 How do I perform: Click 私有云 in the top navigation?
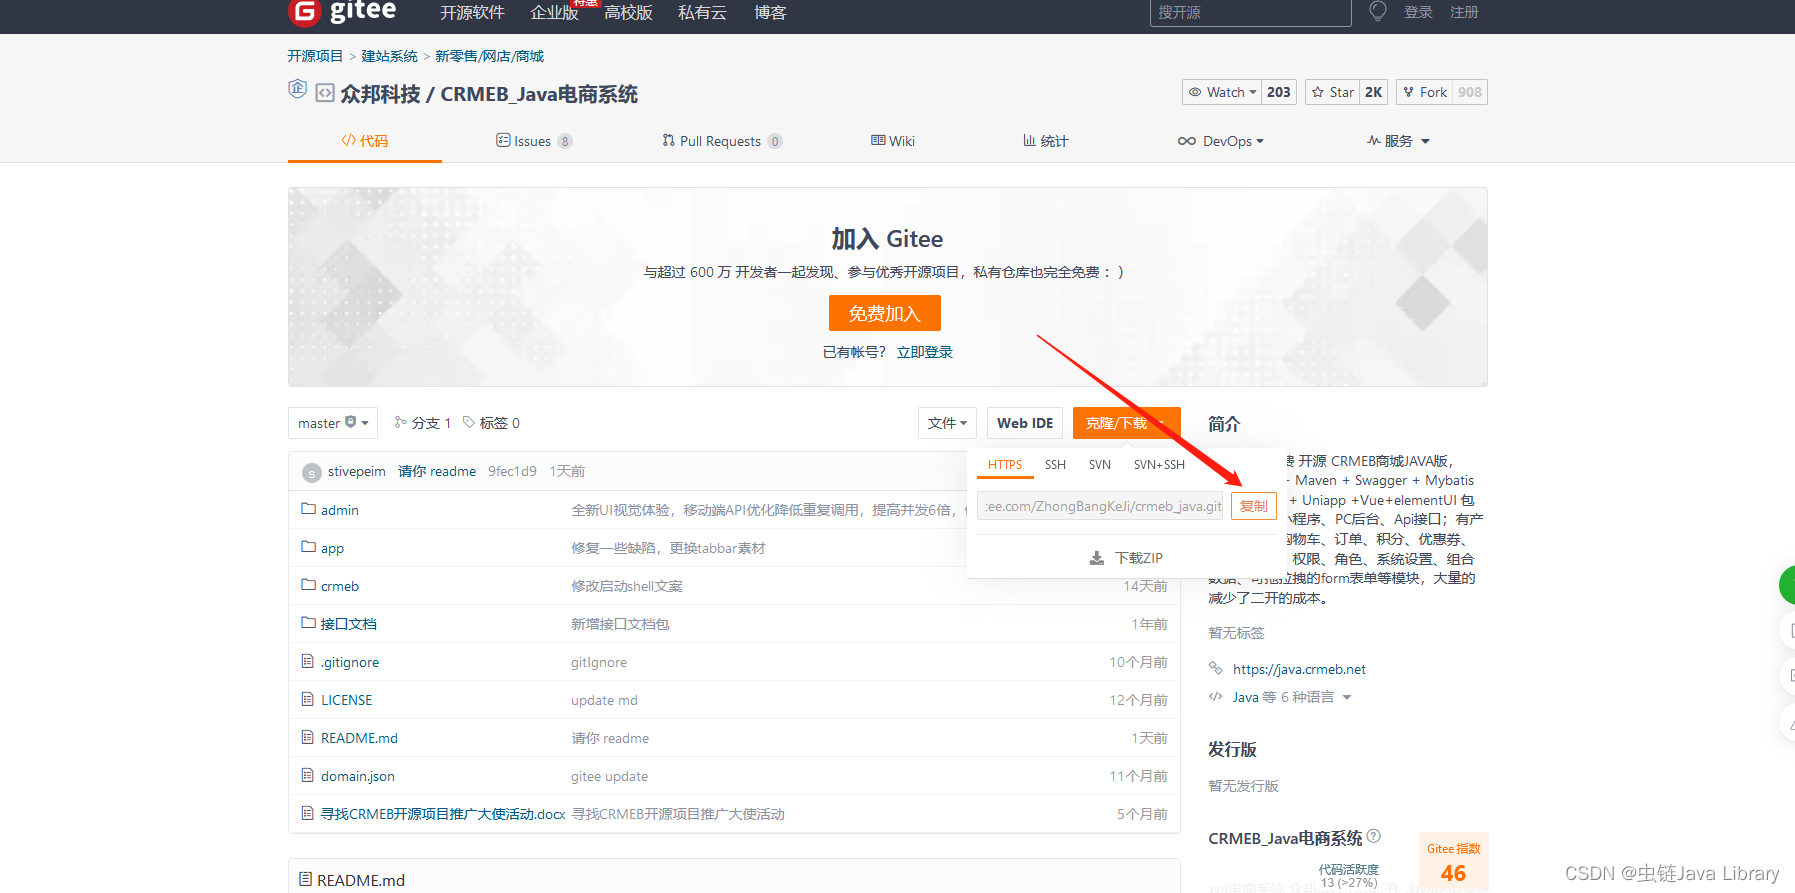coord(702,12)
